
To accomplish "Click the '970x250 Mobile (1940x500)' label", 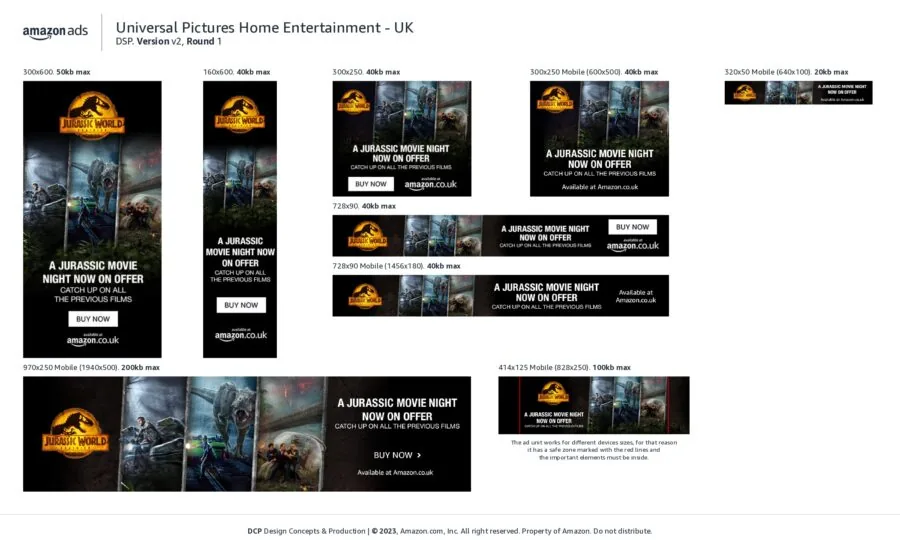I will (x=71, y=367).
